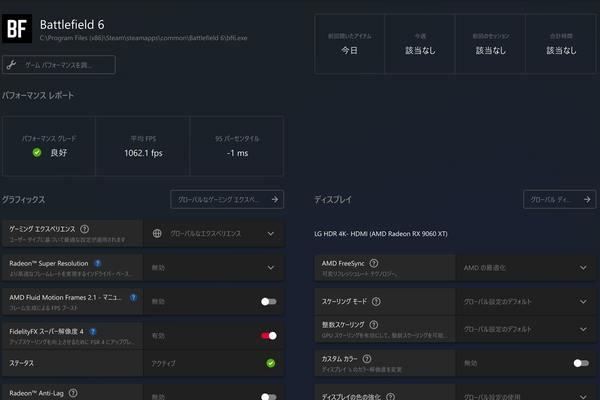Click the 今週 該当なし stat cell
The image size is (600, 400).
pyautogui.click(x=420, y=44)
